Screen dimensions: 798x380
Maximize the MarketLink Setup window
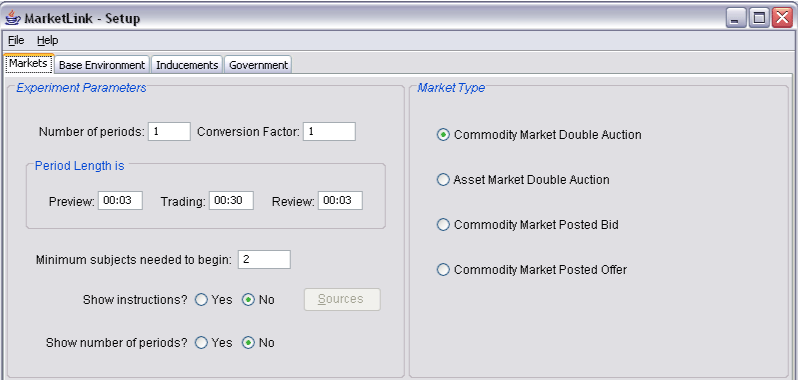click(759, 18)
